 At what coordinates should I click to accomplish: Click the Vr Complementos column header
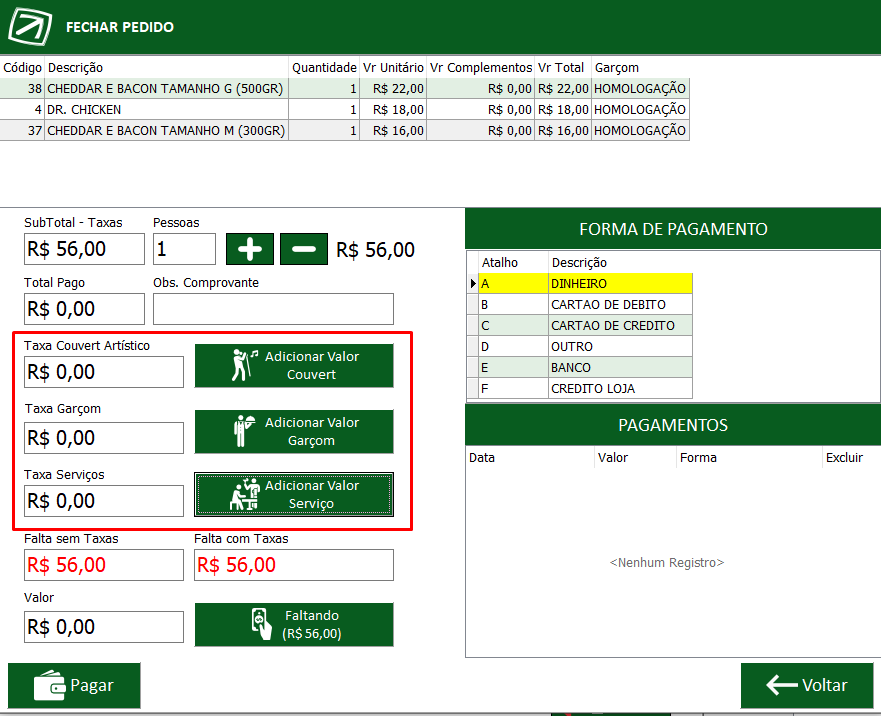pos(481,67)
